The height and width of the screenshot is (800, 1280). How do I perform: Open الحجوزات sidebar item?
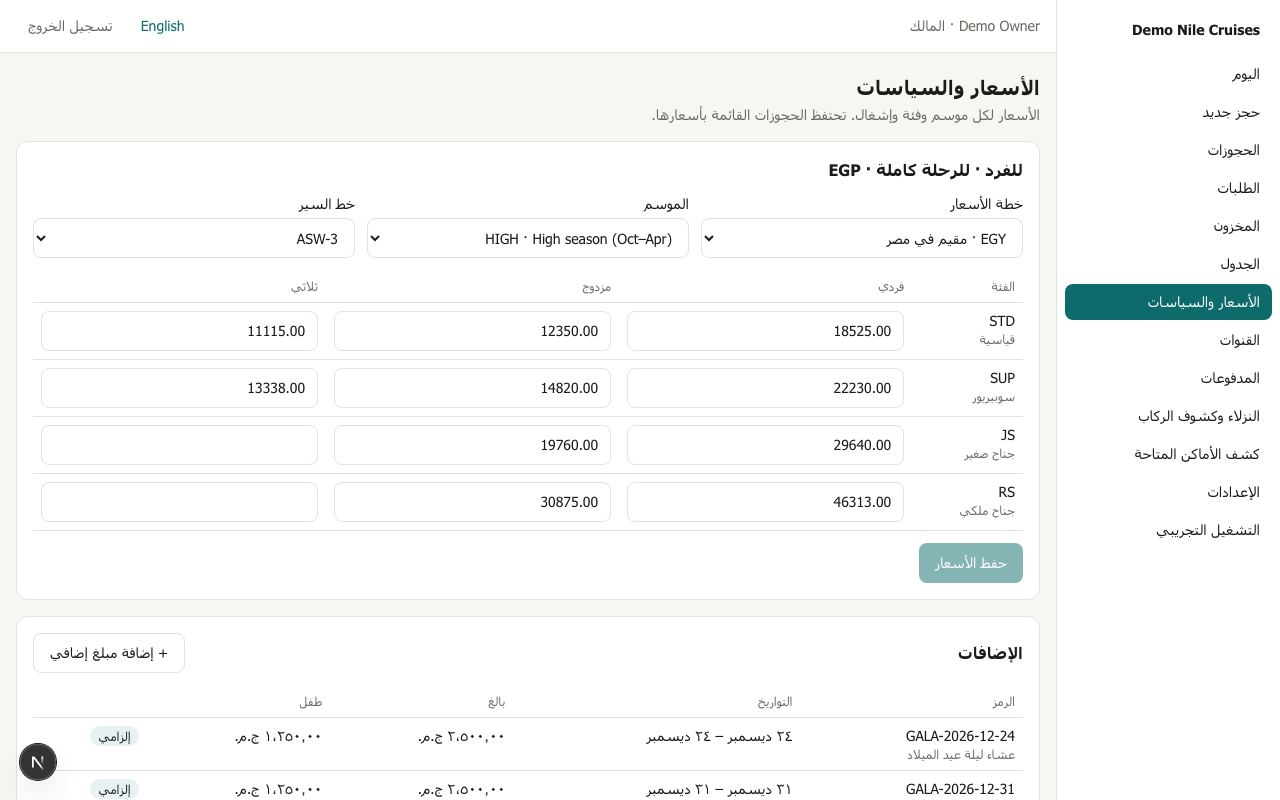1168,150
